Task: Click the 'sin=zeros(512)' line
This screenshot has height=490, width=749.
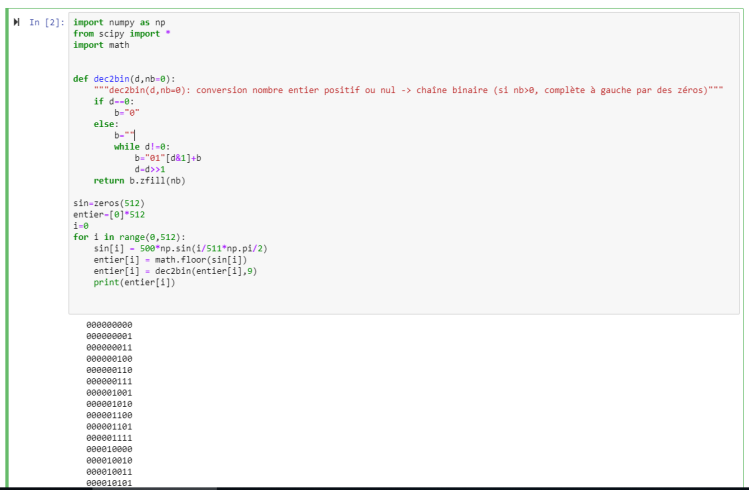Action: pos(109,203)
